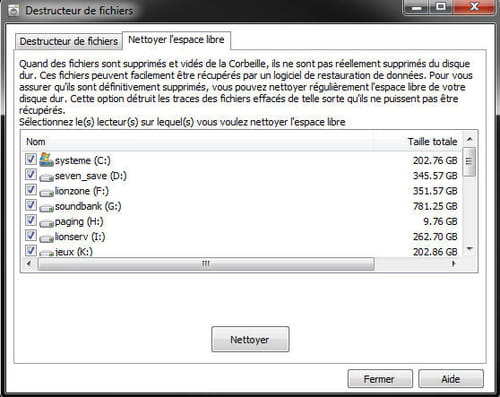Open help with the Aide button

pyautogui.click(x=451, y=379)
